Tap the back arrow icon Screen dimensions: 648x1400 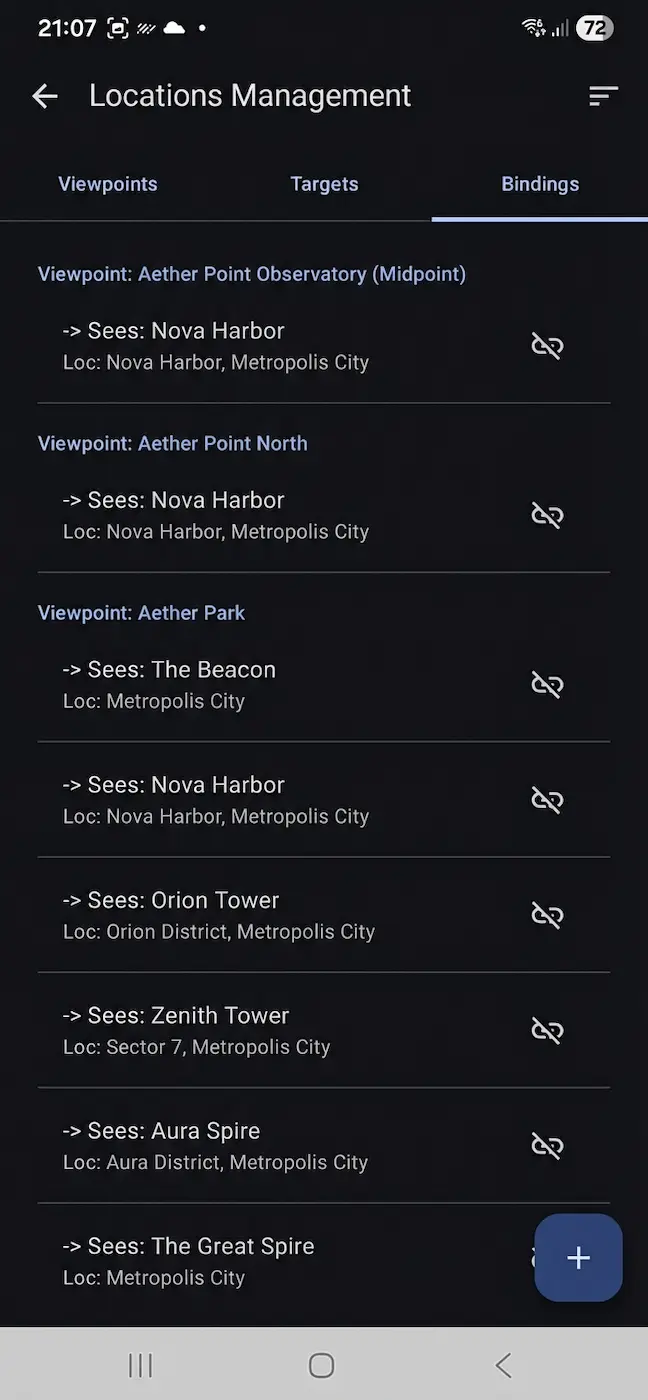(x=45, y=96)
